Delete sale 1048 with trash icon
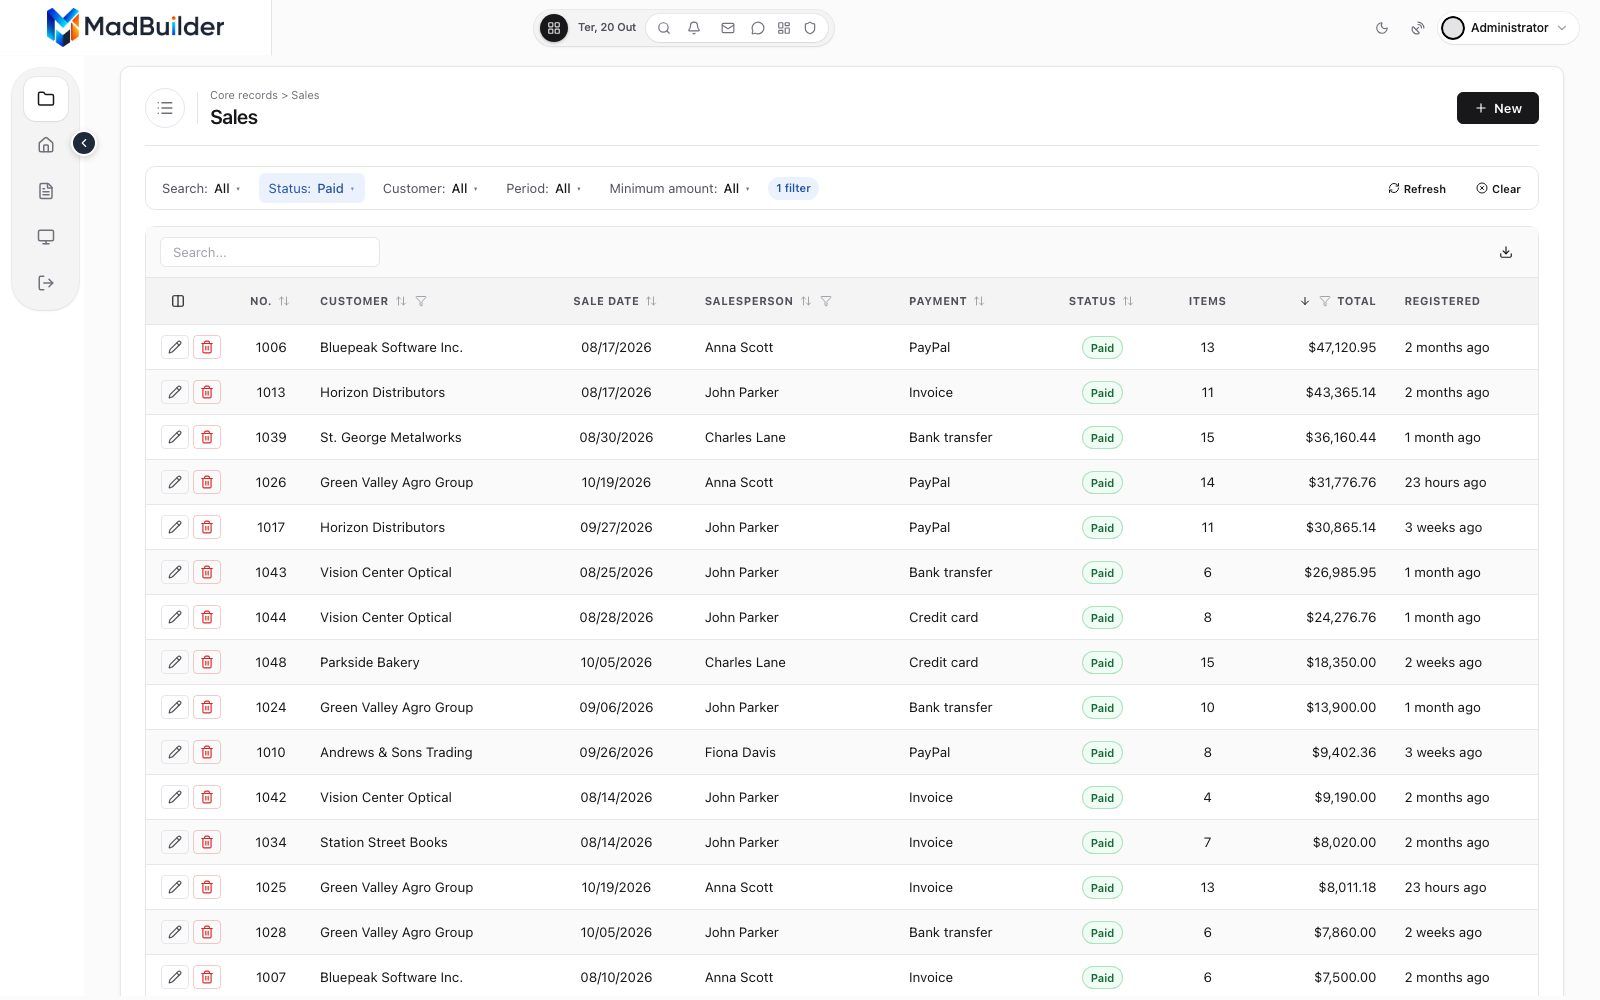Screen dimensions: 1600x1000 point(207,662)
